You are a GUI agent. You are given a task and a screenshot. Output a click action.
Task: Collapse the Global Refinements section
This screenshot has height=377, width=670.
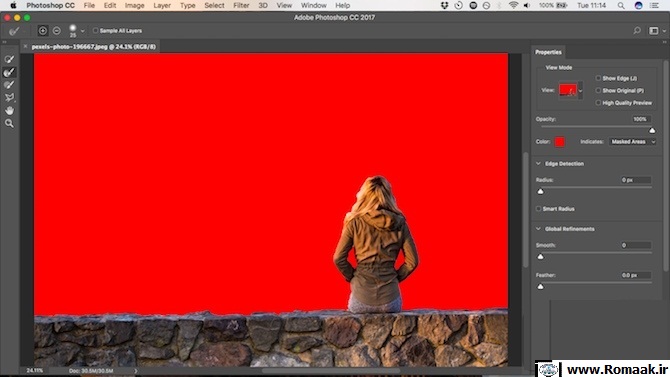pos(538,229)
